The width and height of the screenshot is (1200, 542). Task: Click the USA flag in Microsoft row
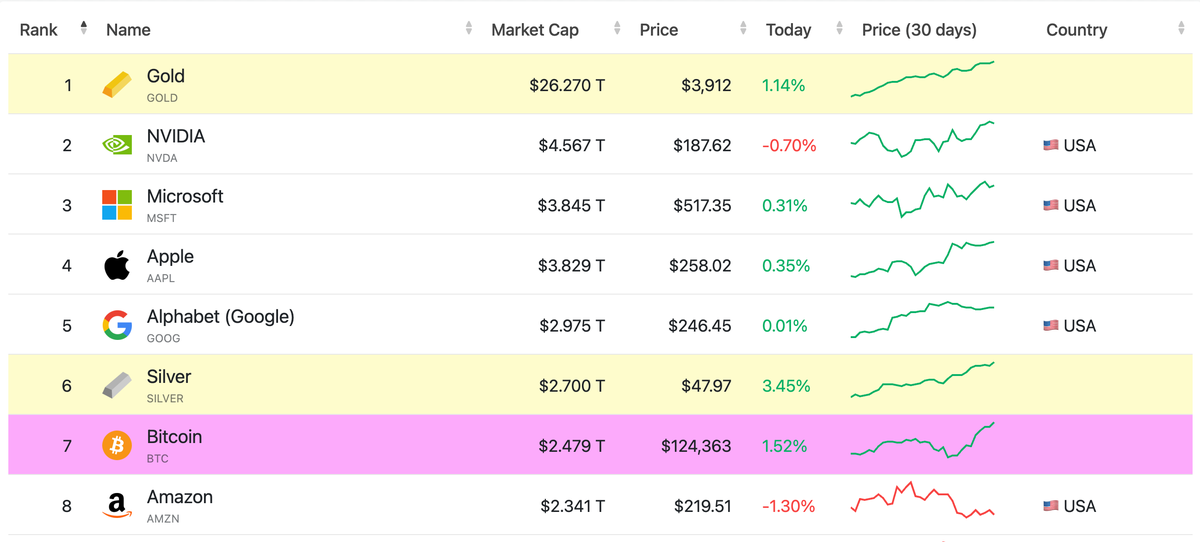tap(1050, 206)
